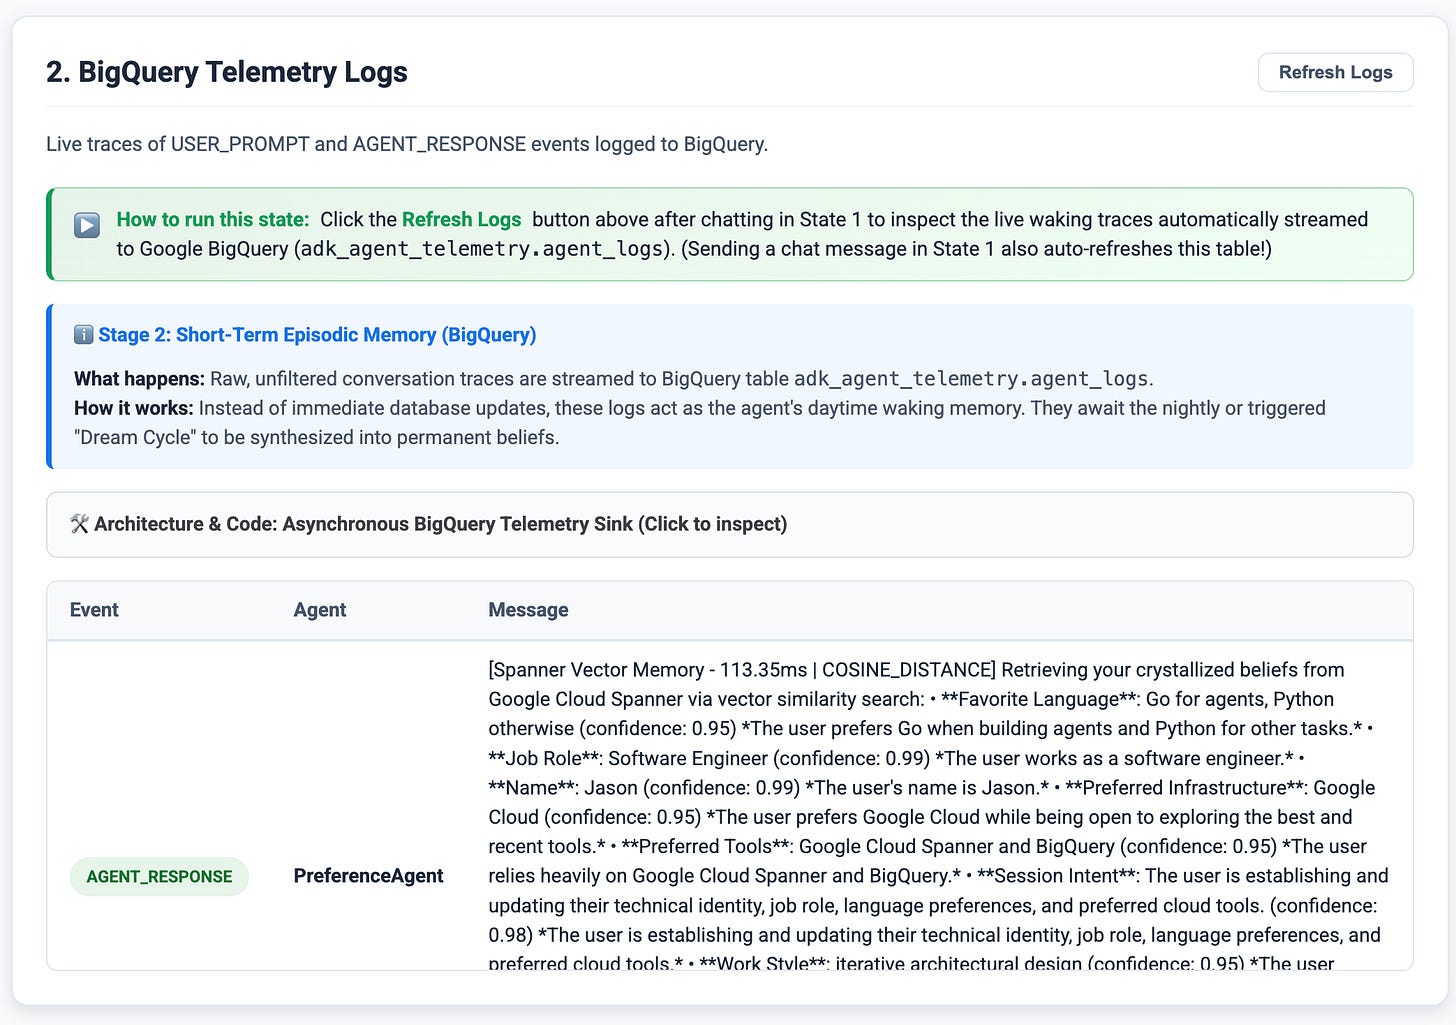1456x1025 pixels.
Task: Click the "How to run this state:" label
Action: coord(213,219)
